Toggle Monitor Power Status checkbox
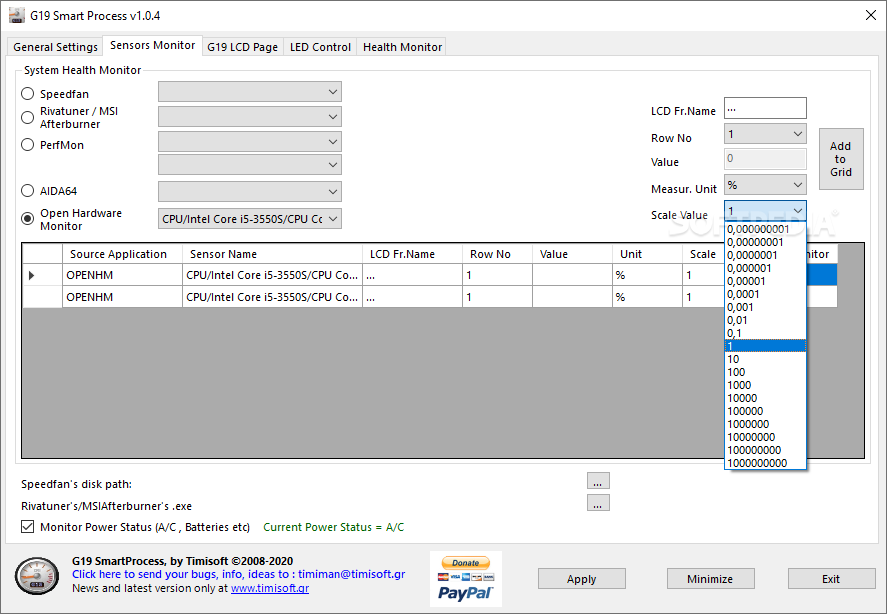 [x=27, y=527]
